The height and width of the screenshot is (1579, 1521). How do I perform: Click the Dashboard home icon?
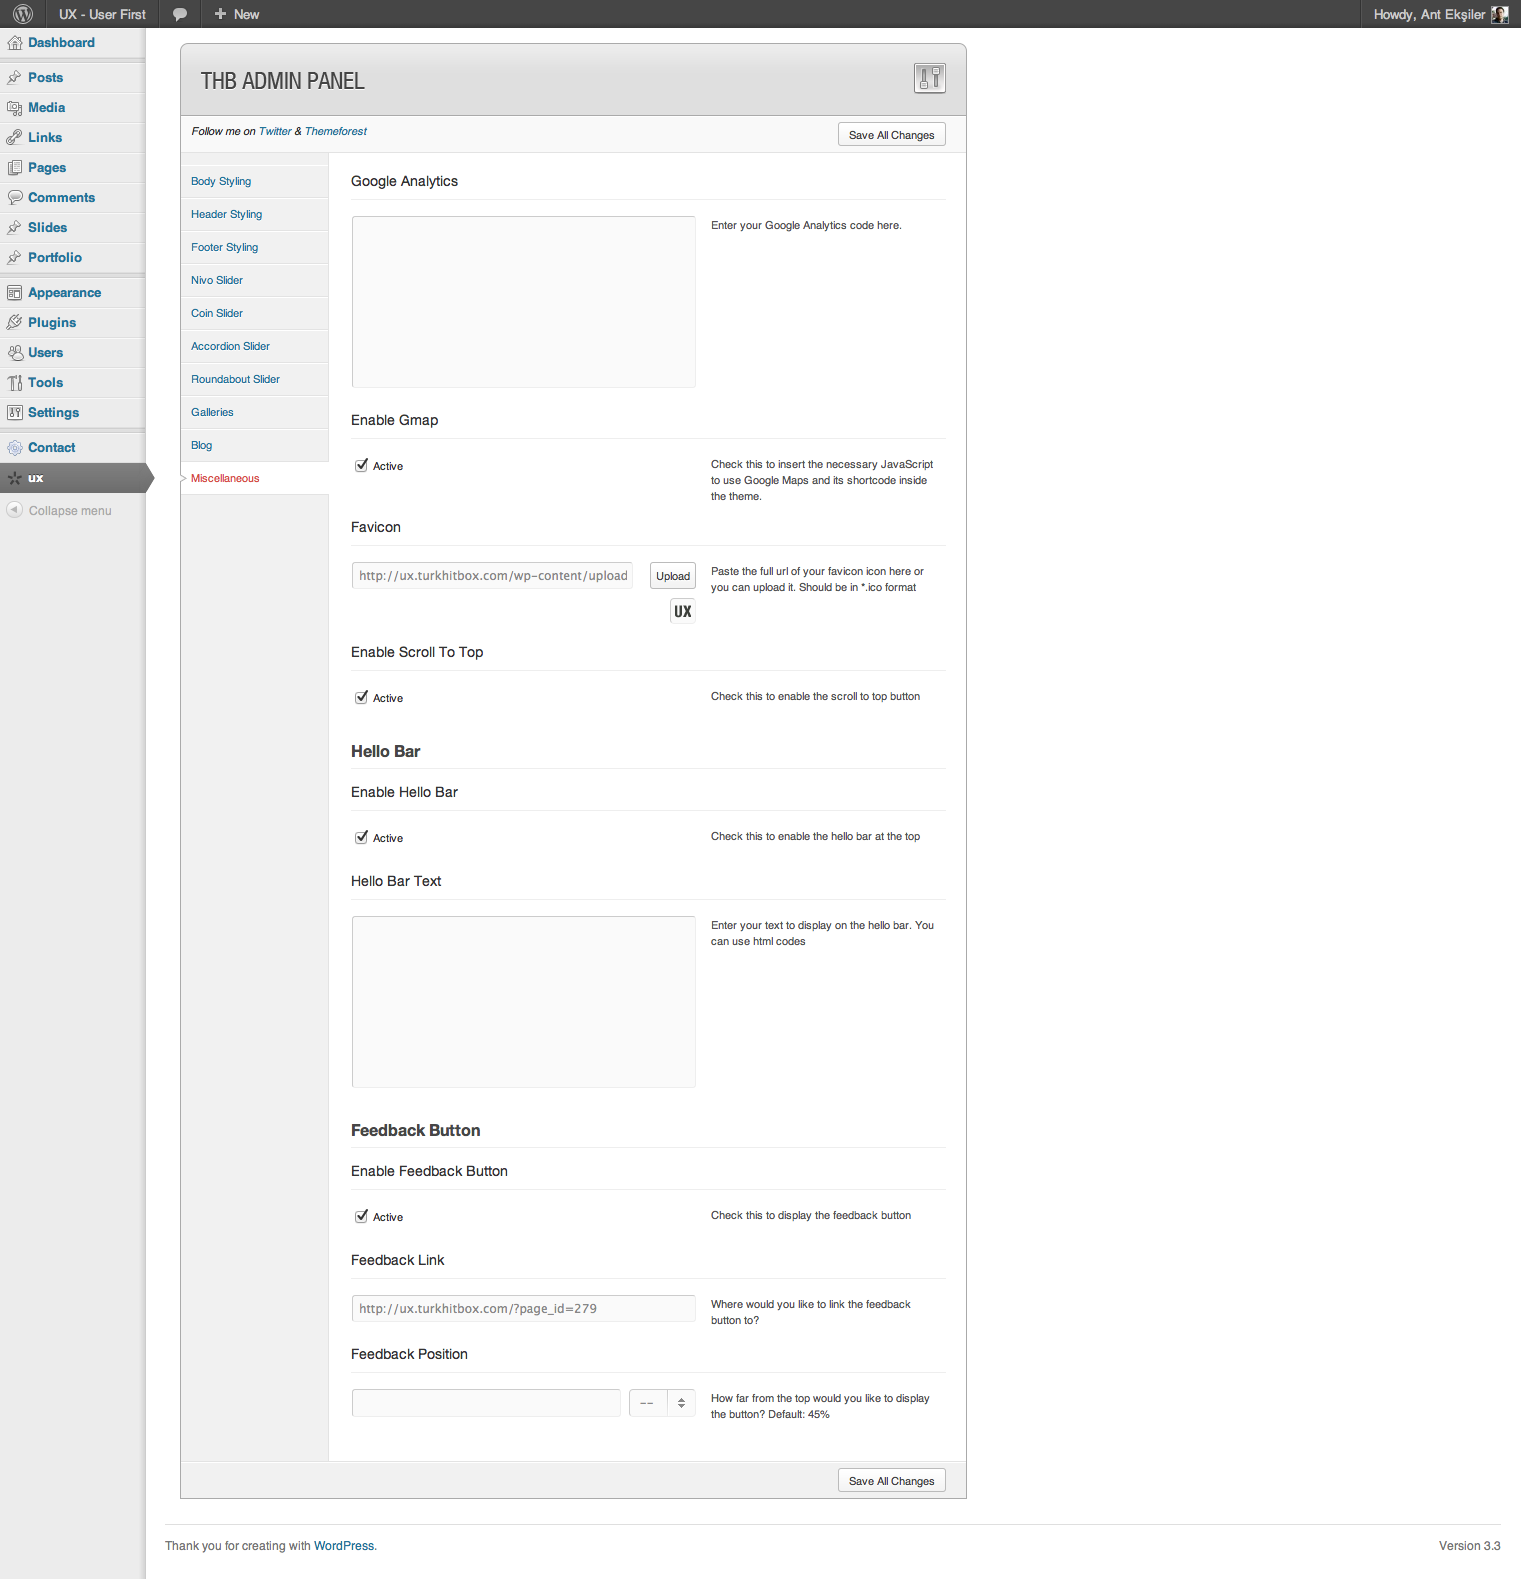pyautogui.click(x=14, y=43)
